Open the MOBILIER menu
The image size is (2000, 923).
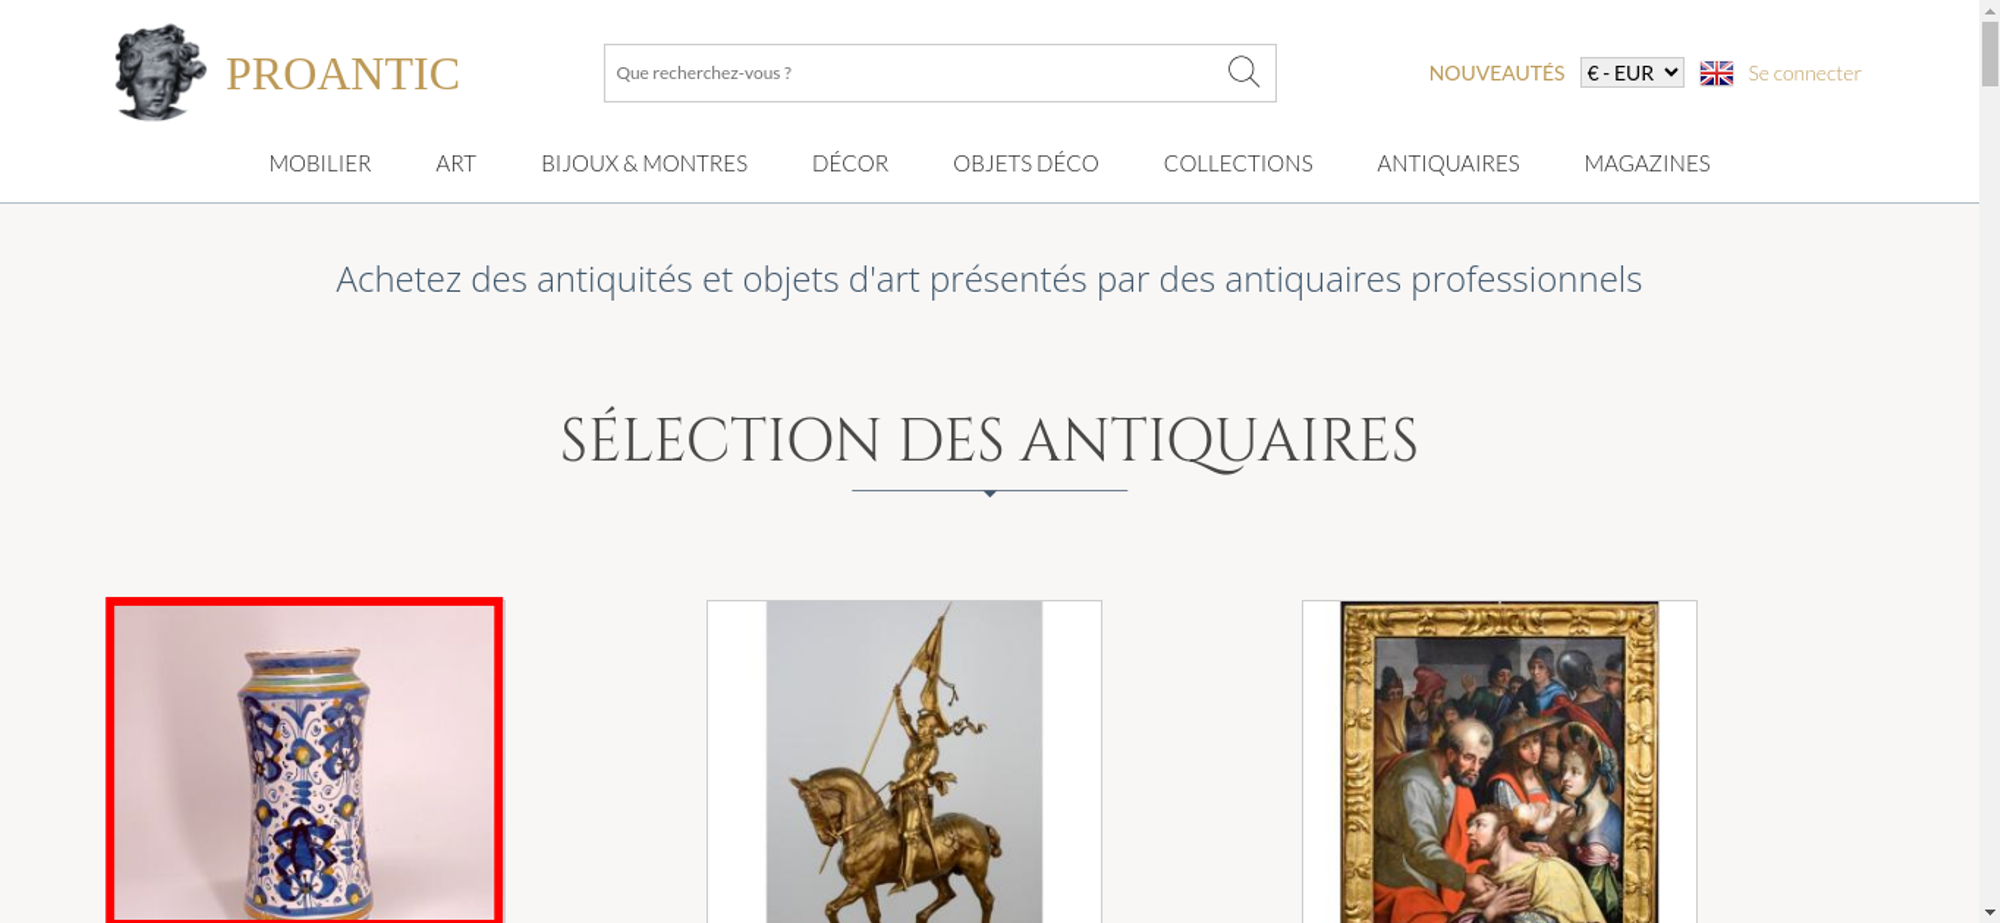pos(320,163)
